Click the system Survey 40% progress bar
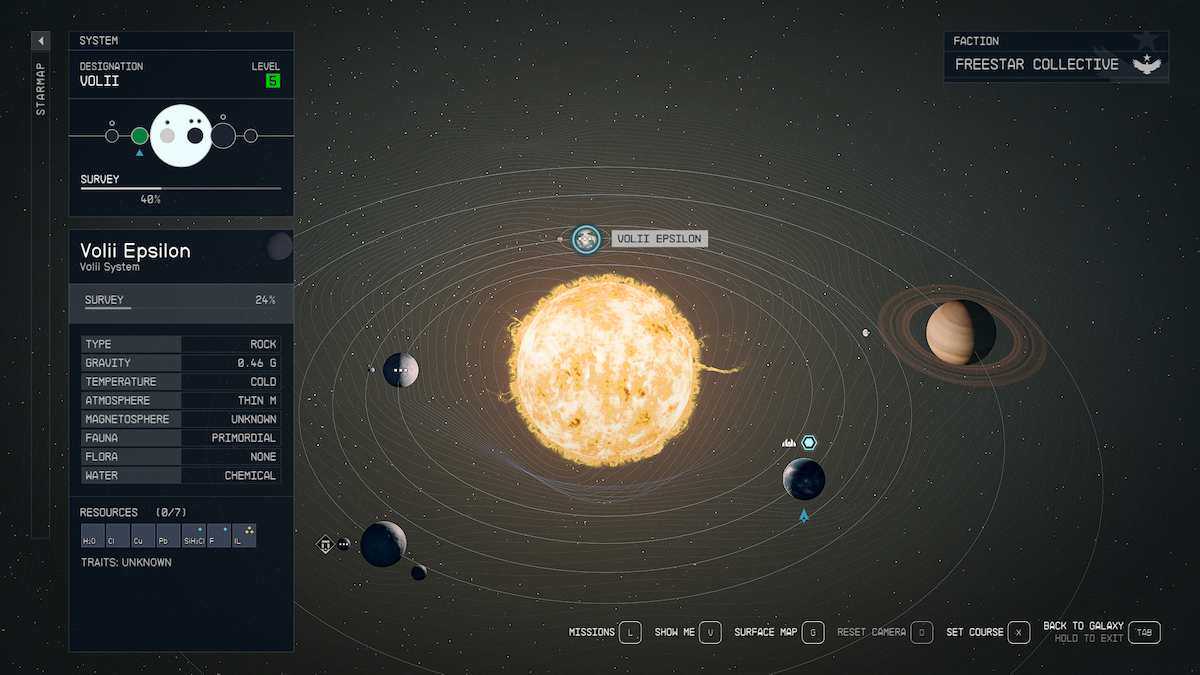This screenshot has height=675, width=1200. (180, 188)
